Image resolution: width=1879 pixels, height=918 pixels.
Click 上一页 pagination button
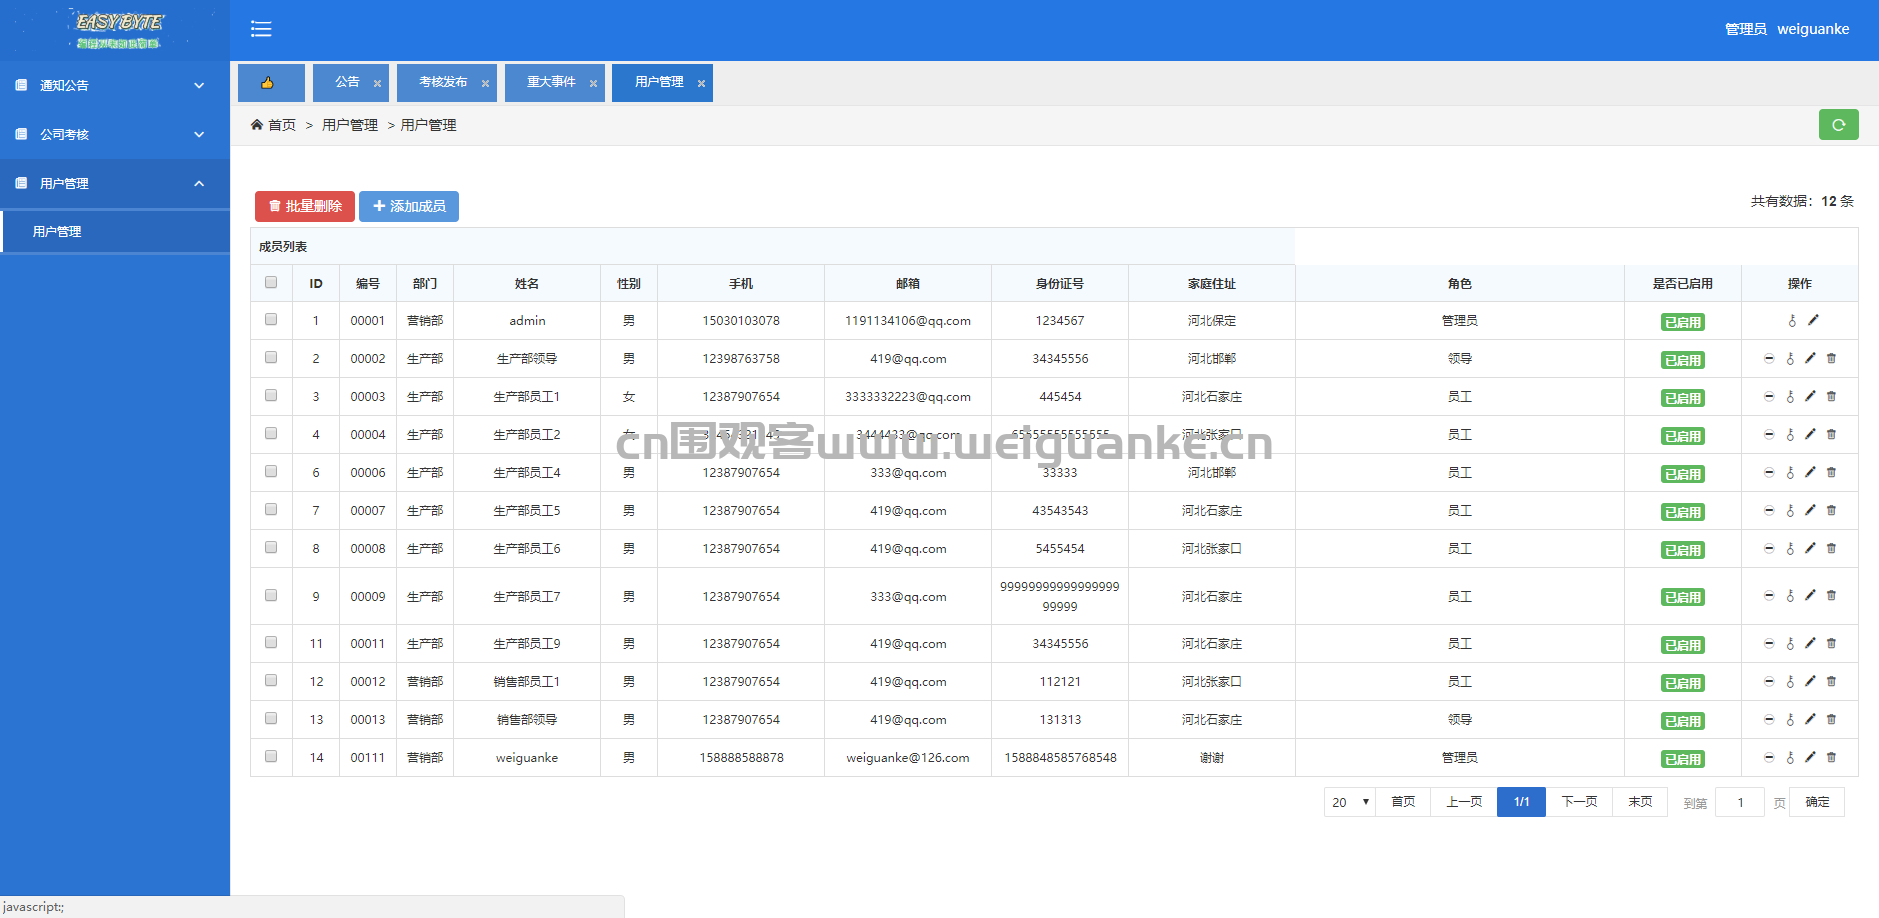(x=1464, y=802)
